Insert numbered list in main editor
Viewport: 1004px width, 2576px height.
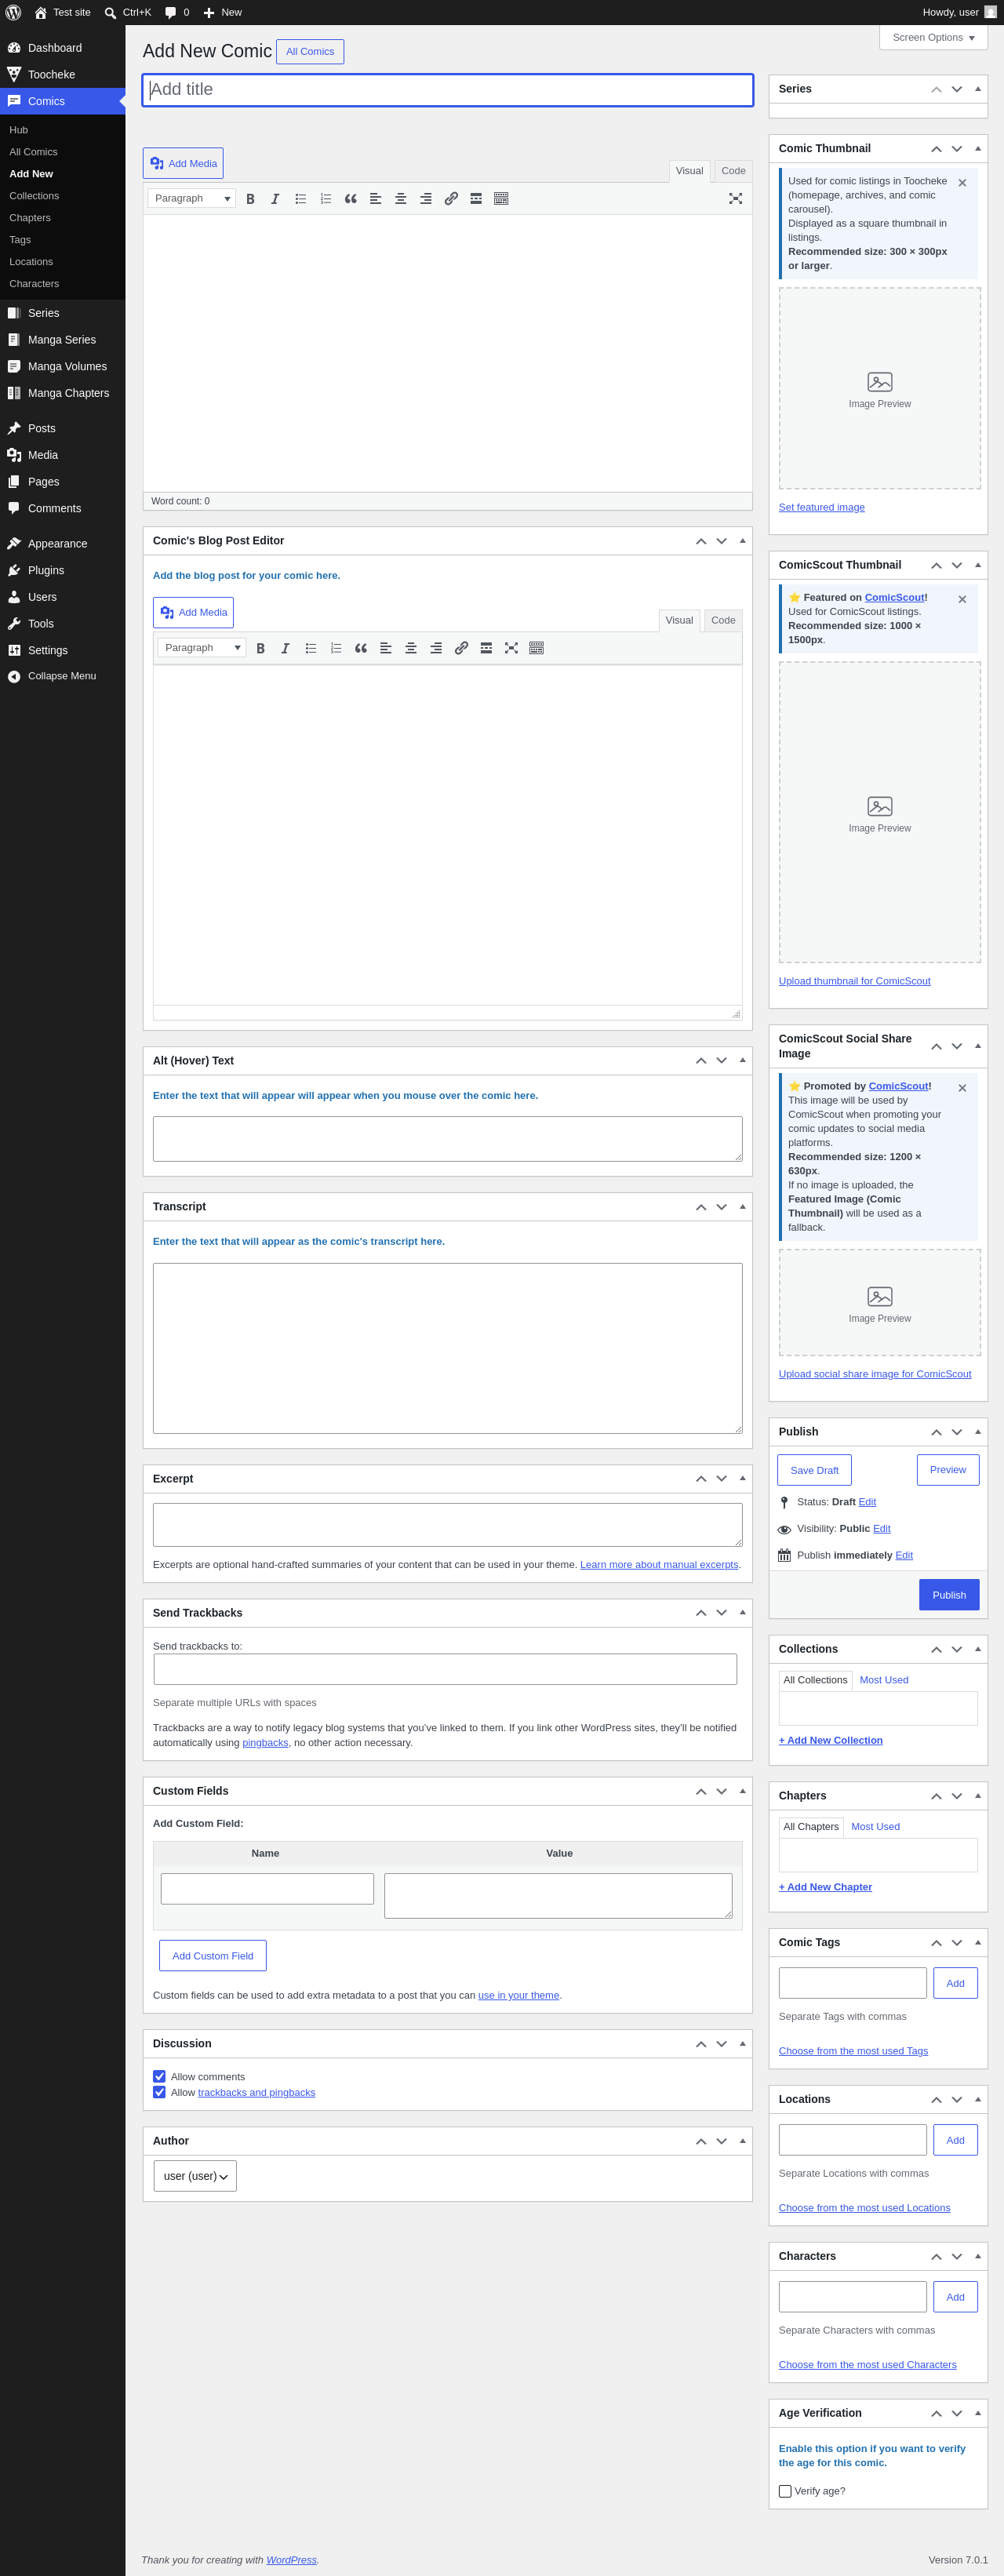click(325, 199)
